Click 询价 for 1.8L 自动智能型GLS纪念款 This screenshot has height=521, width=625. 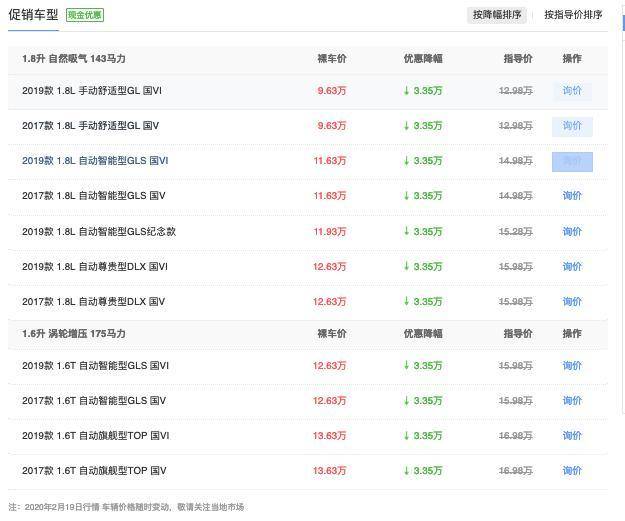click(572, 232)
